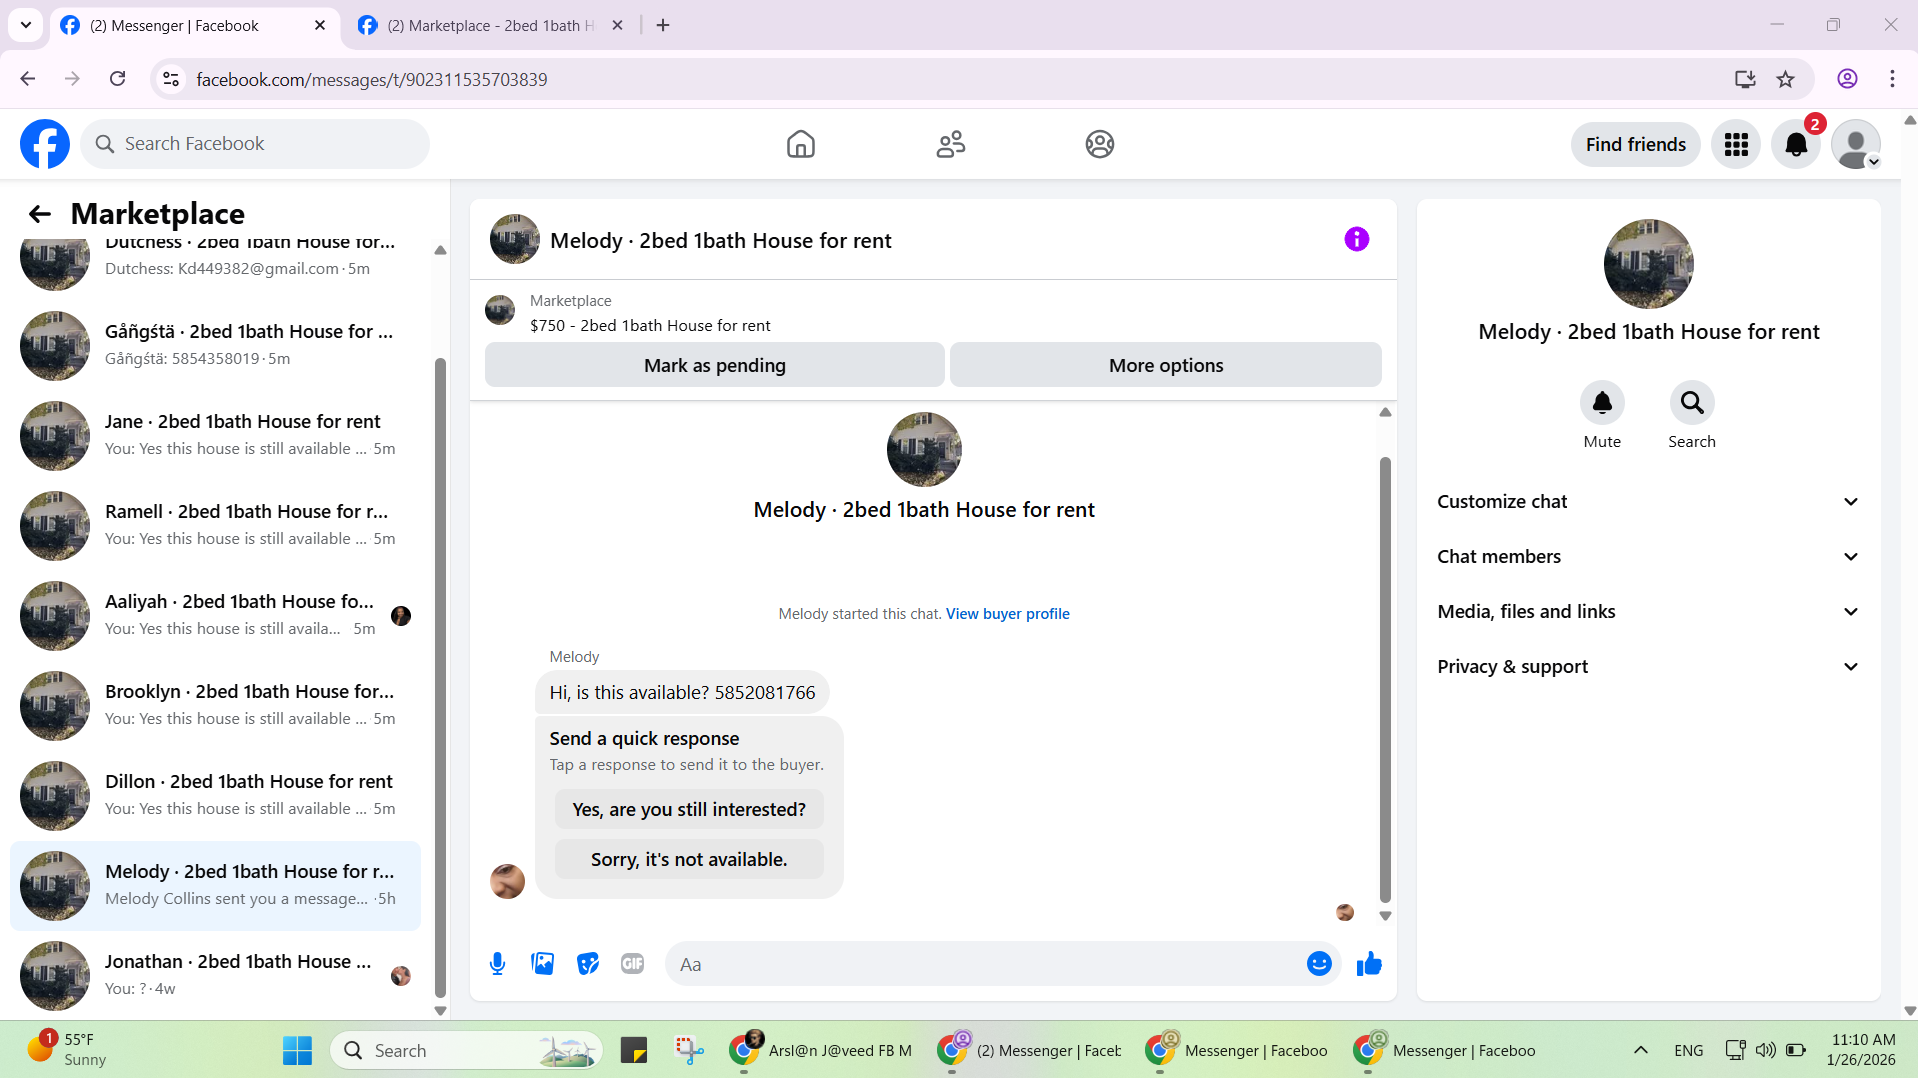The height and width of the screenshot is (1078, 1918).
Task: Open the Groups icon in top navigation
Action: (x=1099, y=144)
